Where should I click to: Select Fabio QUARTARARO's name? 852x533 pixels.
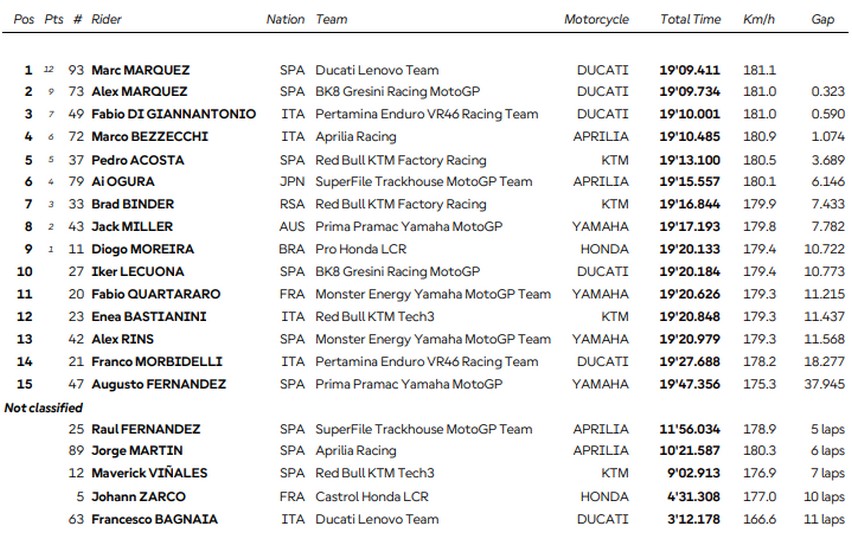click(155, 294)
